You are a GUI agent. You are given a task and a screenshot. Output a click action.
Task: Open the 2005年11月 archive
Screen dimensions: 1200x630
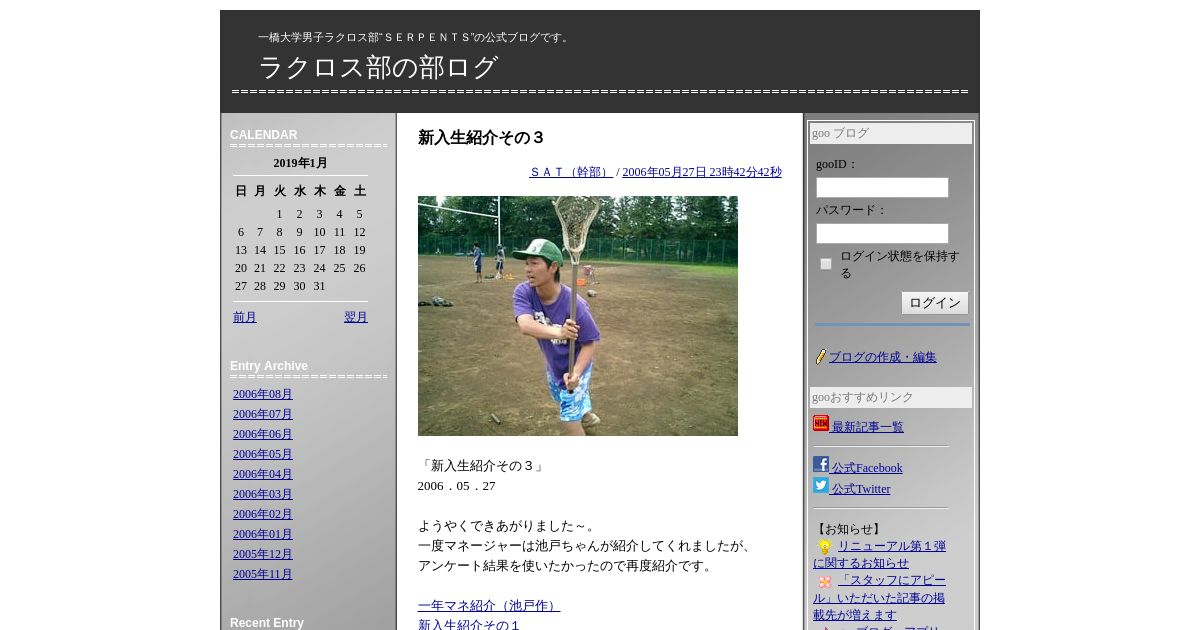[263, 574]
